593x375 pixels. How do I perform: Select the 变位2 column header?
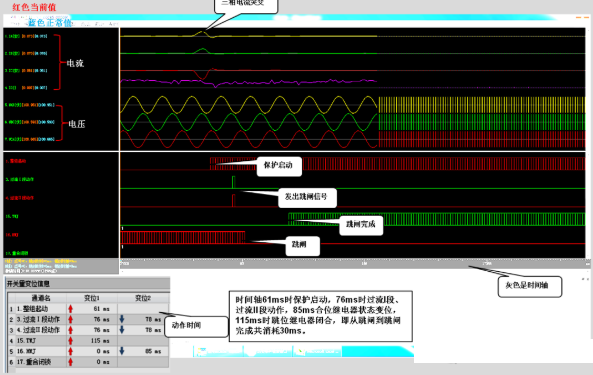[143, 298]
